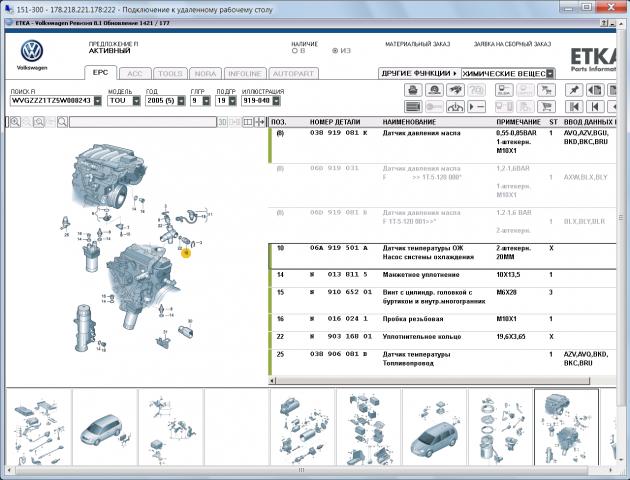This screenshot has width=630, height=480.
Task: Click the parts table horizontal scrollbar
Action: [x=432, y=380]
